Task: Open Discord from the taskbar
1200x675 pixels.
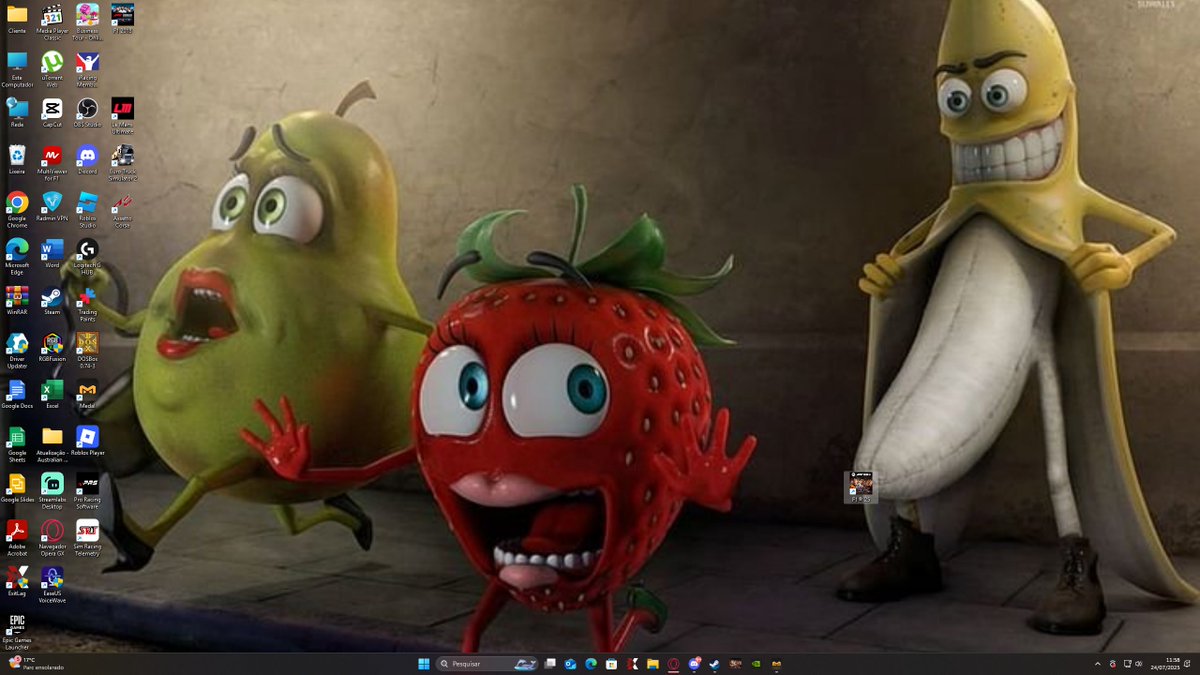Action: (694, 664)
